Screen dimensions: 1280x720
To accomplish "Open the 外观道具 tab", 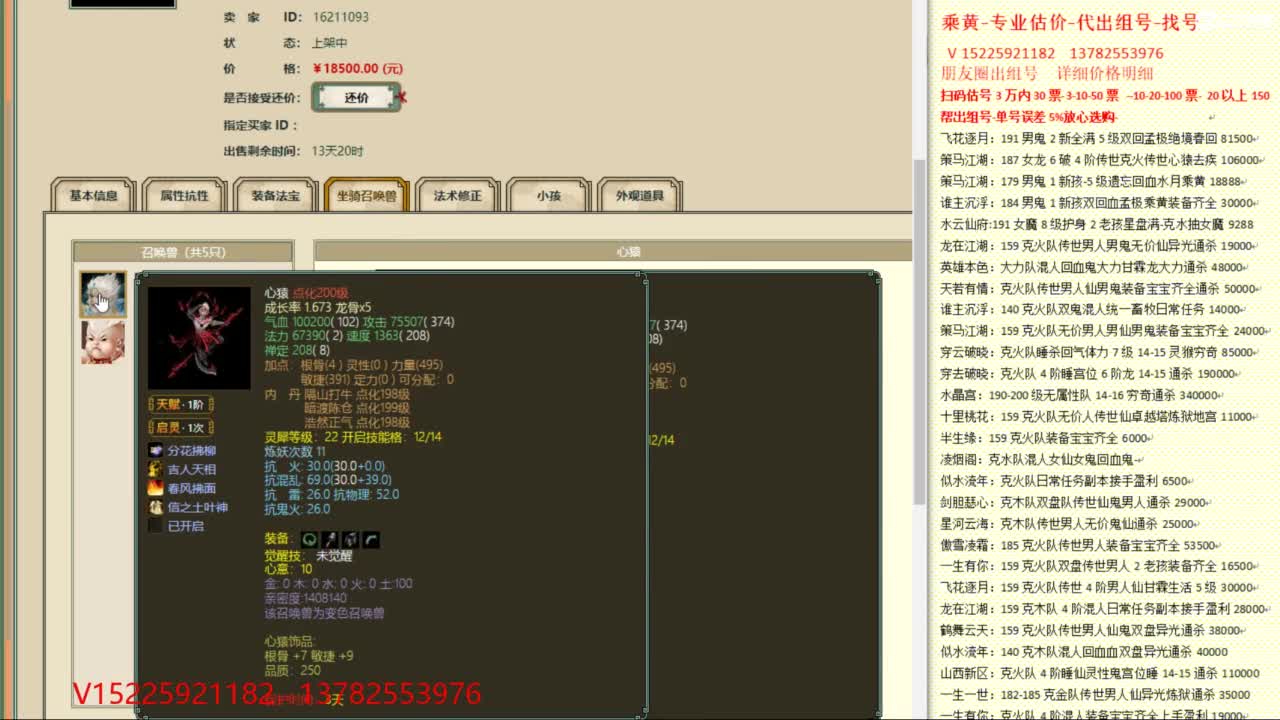I will [639, 196].
